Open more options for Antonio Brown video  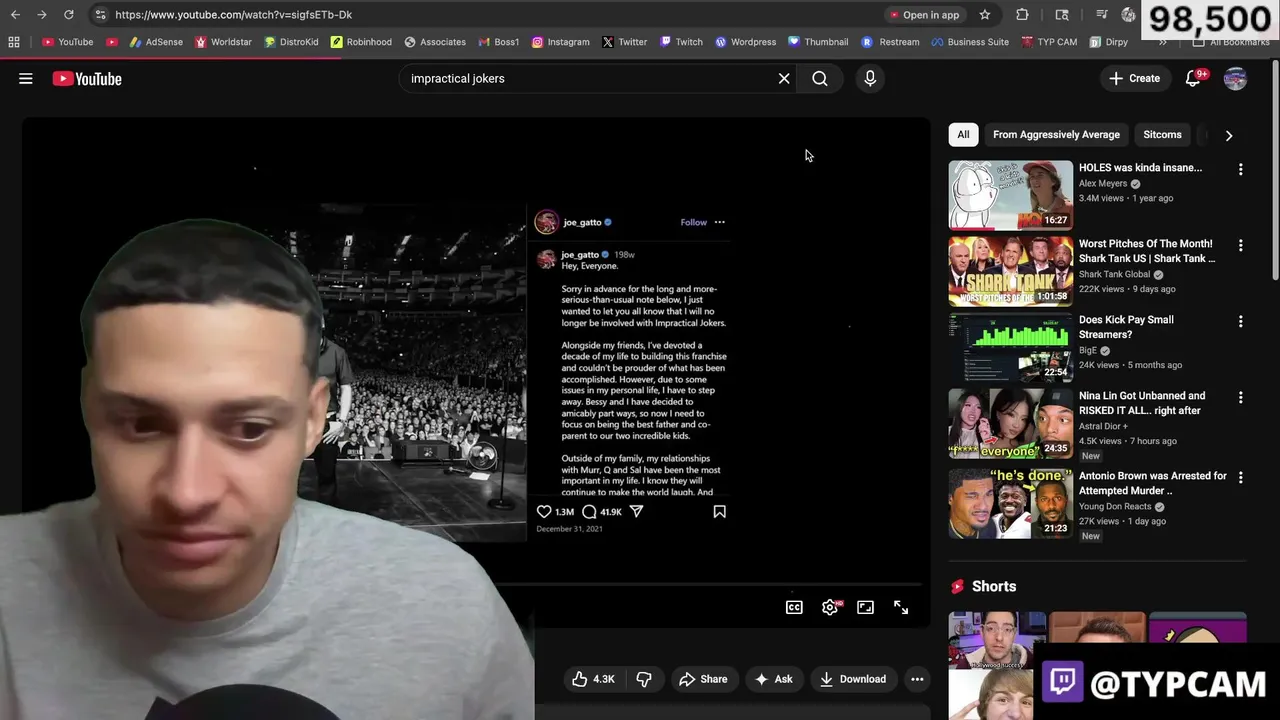[1241, 478]
